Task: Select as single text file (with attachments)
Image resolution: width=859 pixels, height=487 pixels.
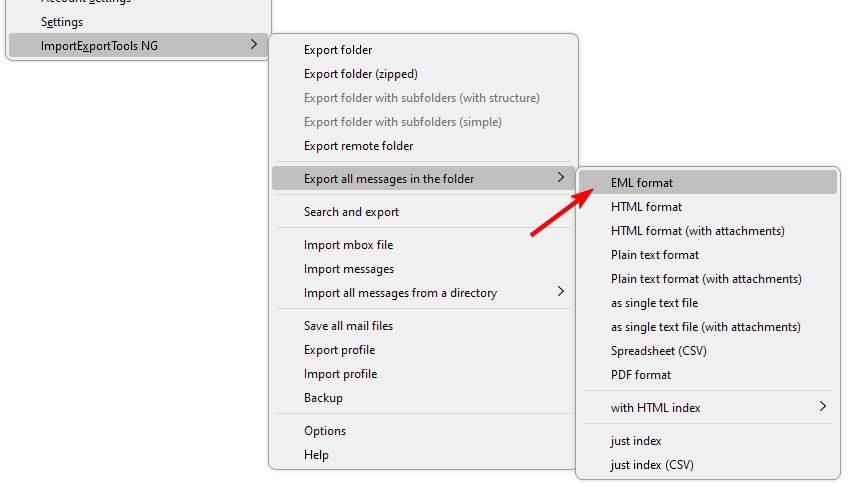Action: (x=708, y=327)
